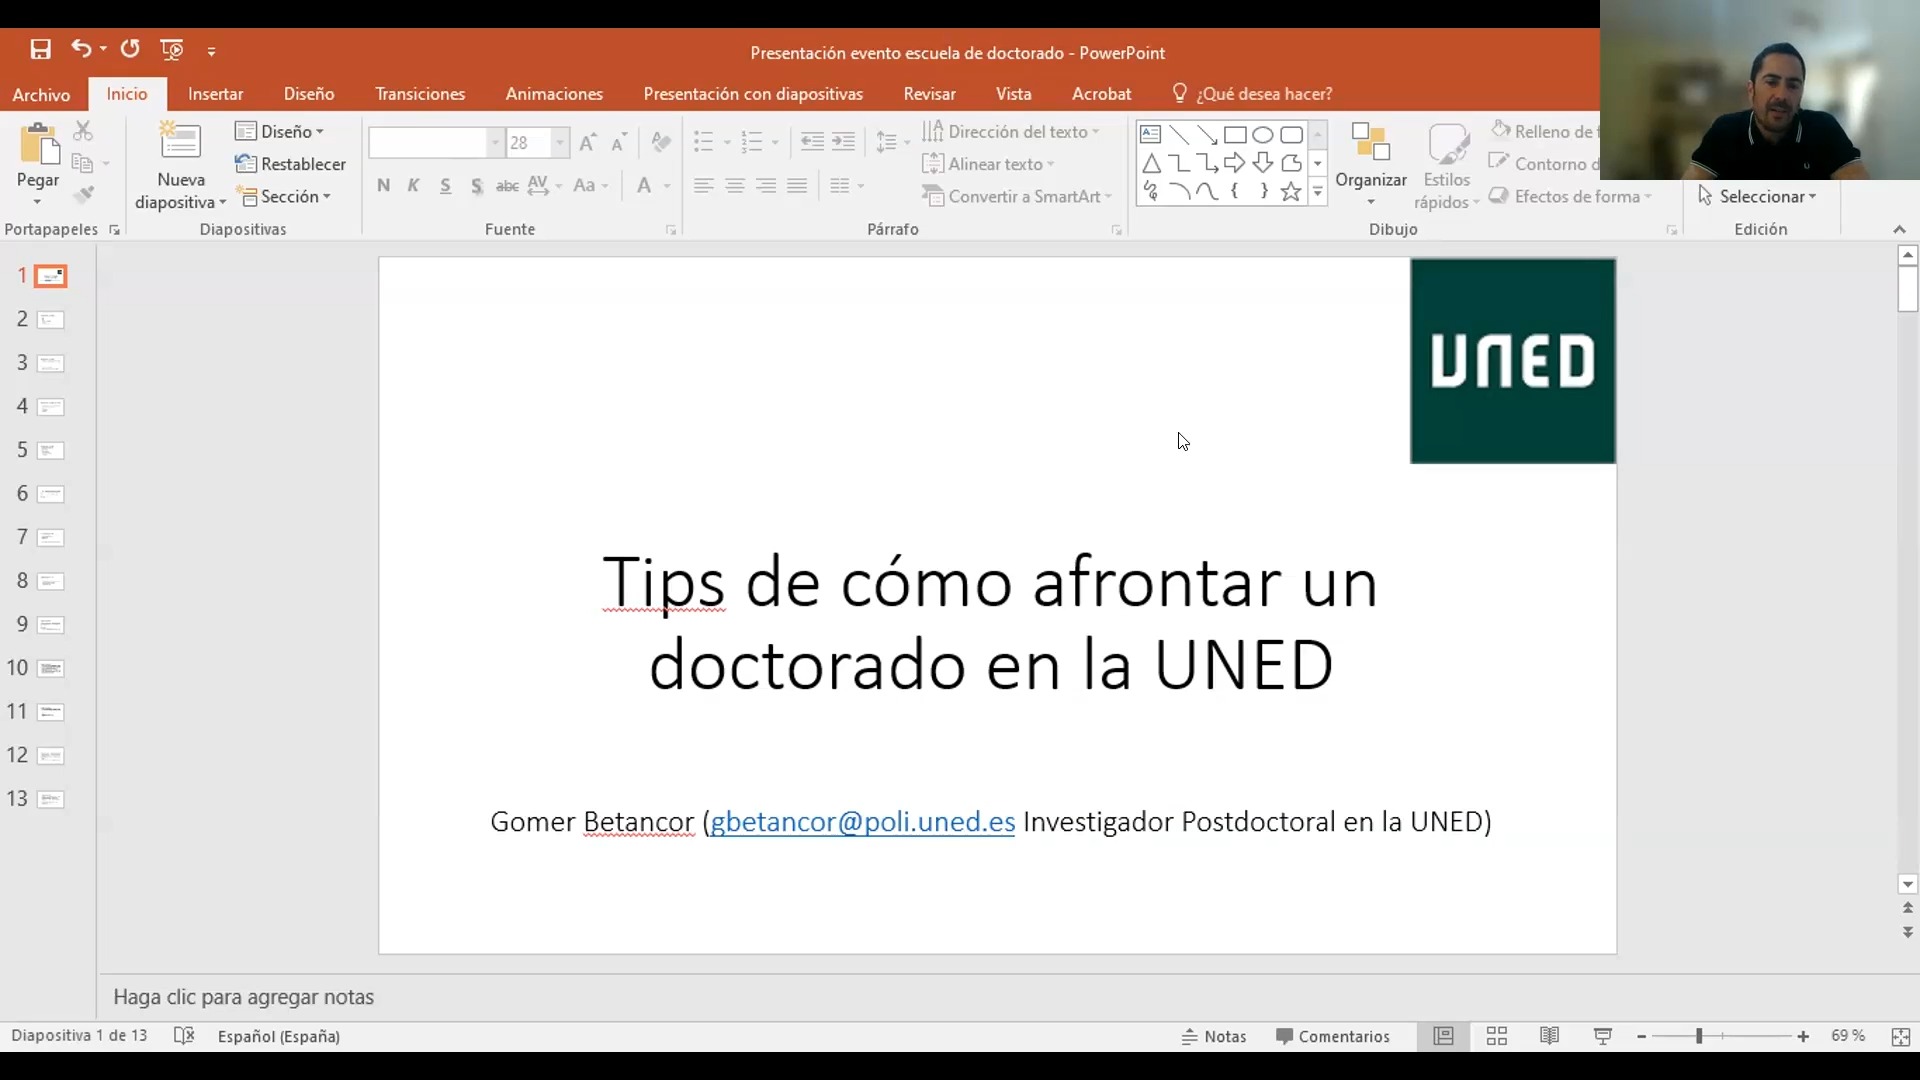Switch to the Revisar tab
The image size is (1920, 1080).
(x=930, y=94)
